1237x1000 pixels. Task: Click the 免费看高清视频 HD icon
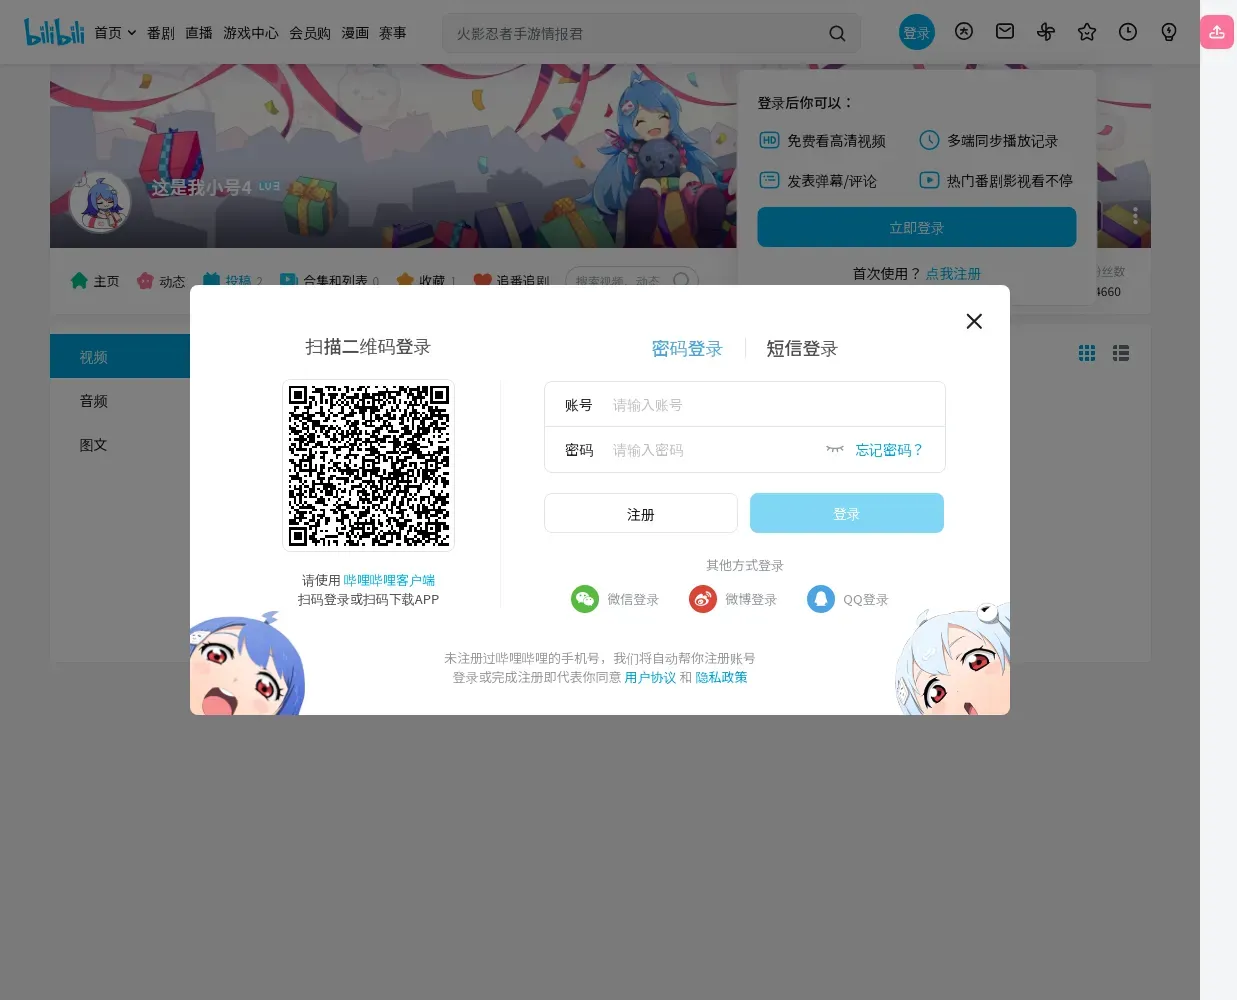pyautogui.click(x=769, y=140)
